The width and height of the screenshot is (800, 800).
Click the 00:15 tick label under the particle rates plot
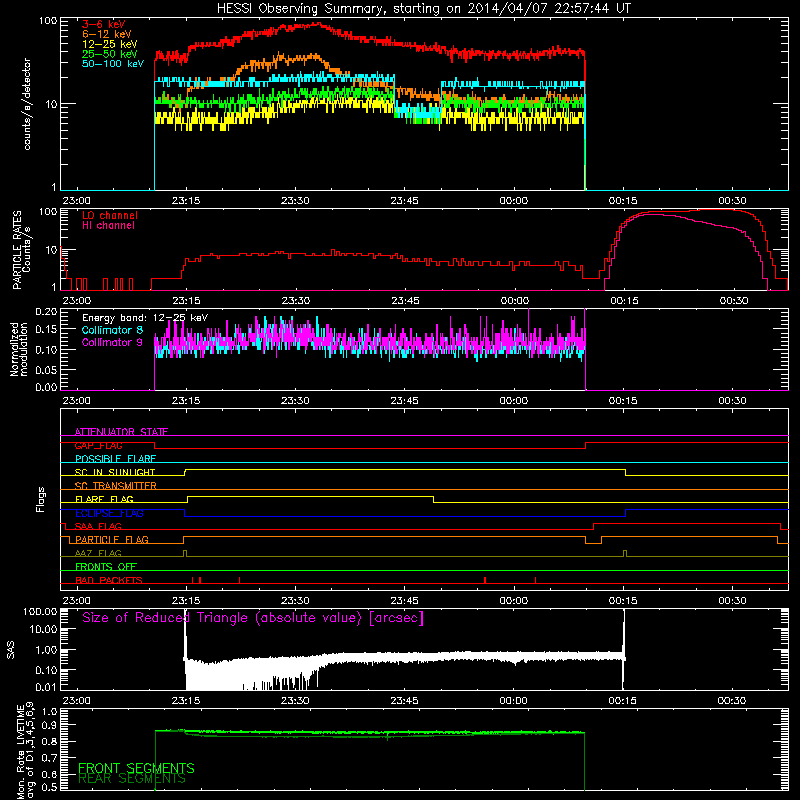coord(624,301)
